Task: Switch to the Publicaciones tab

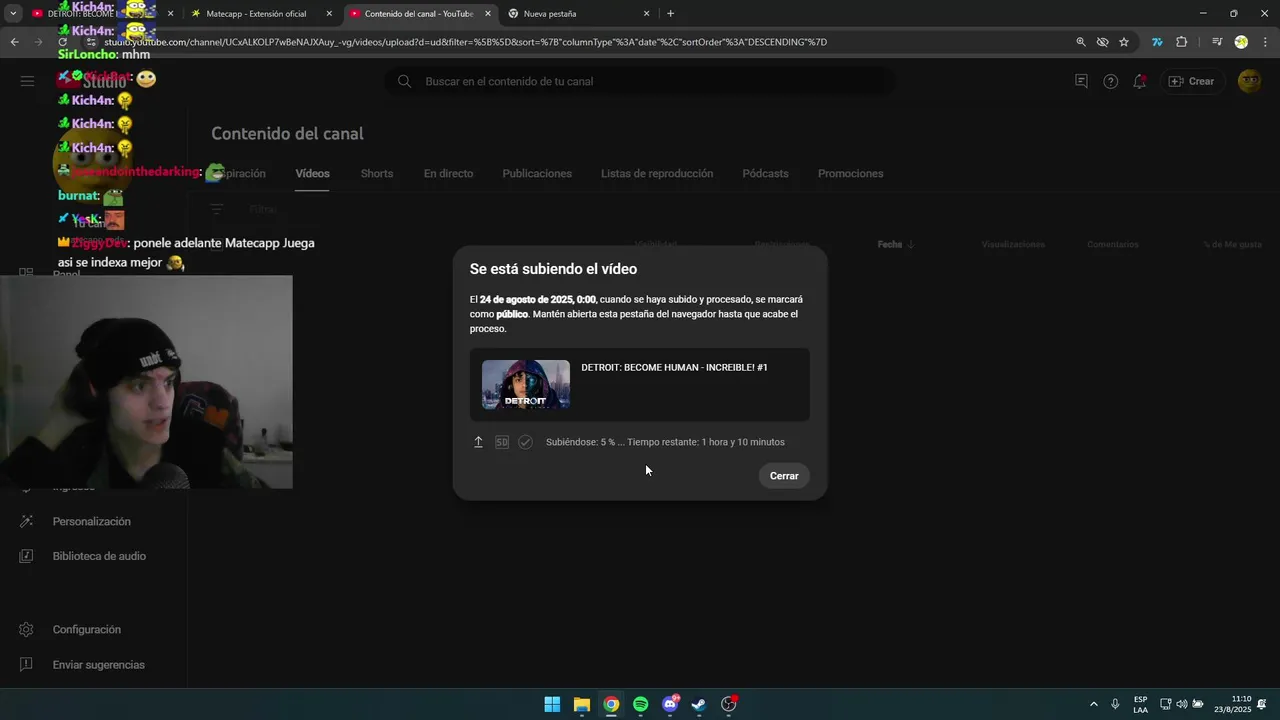Action: tap(537, 173)
